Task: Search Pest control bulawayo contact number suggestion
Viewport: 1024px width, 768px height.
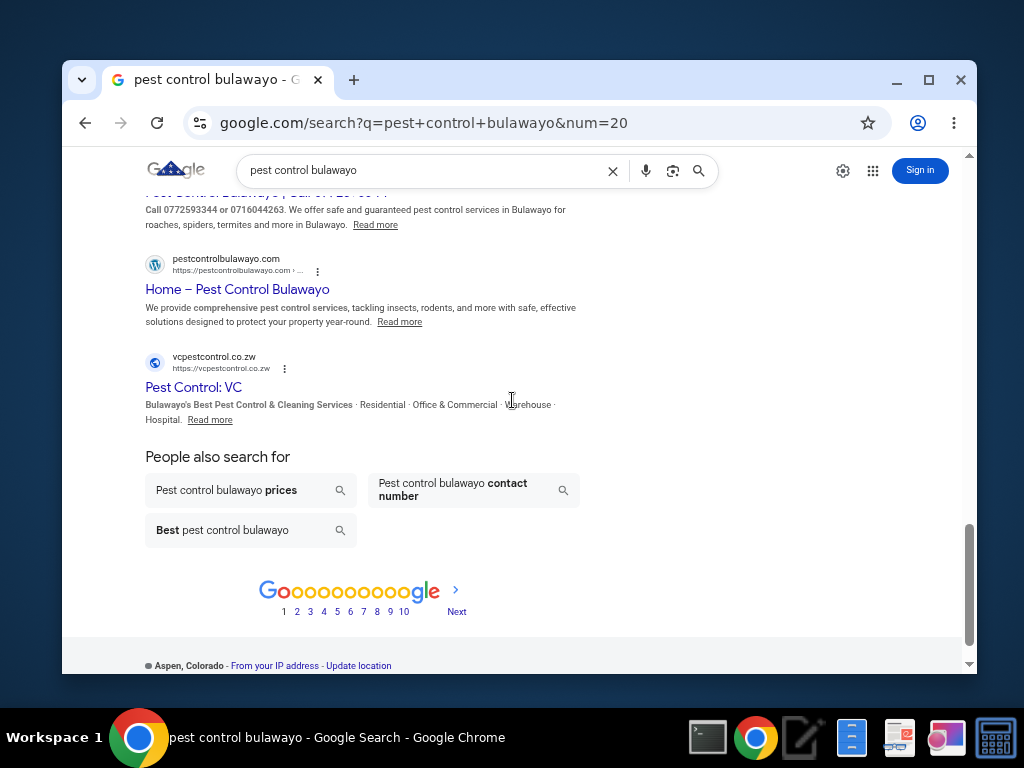Action: point(473,490)
